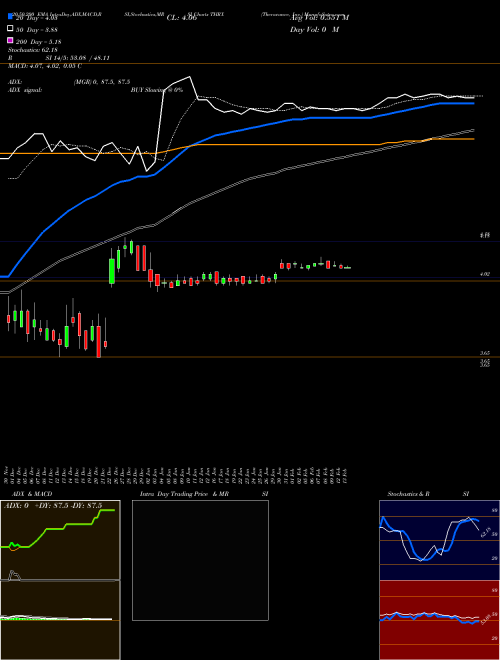Click the 'ADX: 0 +DY: 87.5 -DY: 87.5' header
Viewport: 500px width, 660px height.
[x=53, y=506]
